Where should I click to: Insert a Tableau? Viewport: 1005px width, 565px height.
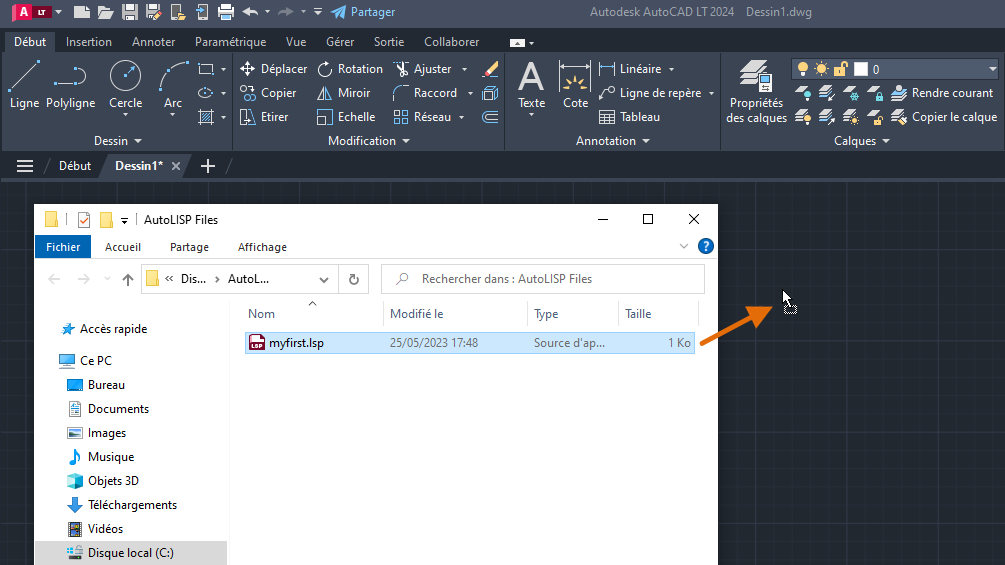[629, 117]
